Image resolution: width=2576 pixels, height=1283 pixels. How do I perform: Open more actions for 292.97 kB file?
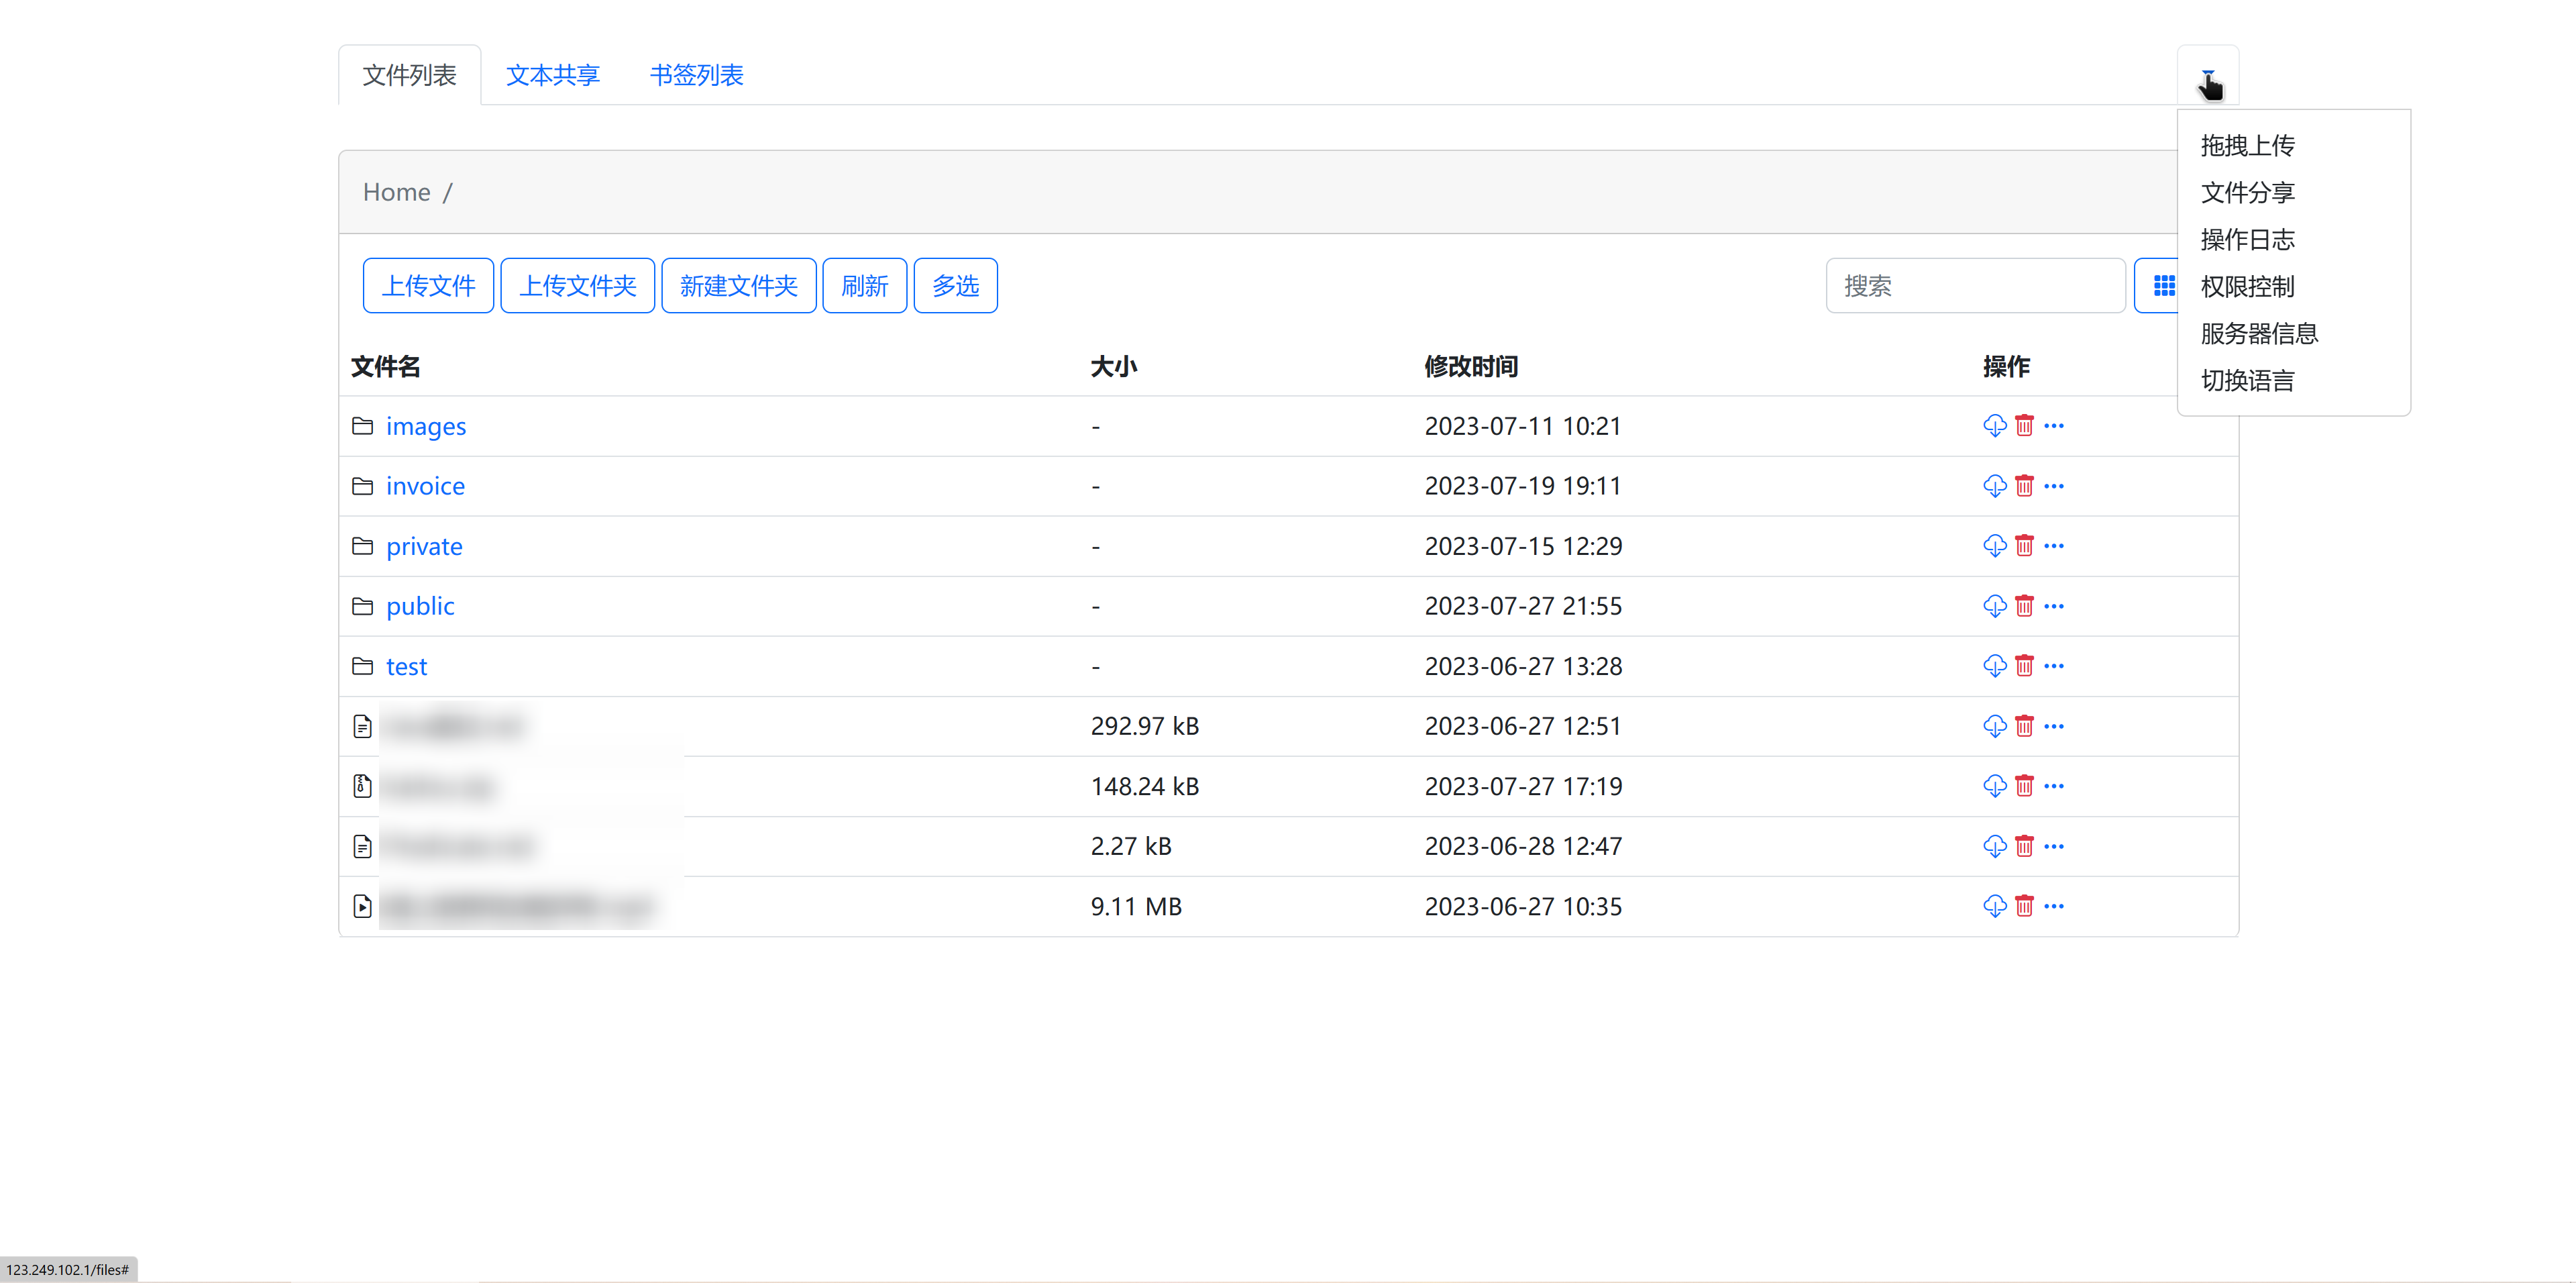pyautogui.click(x=2054, y=726)
